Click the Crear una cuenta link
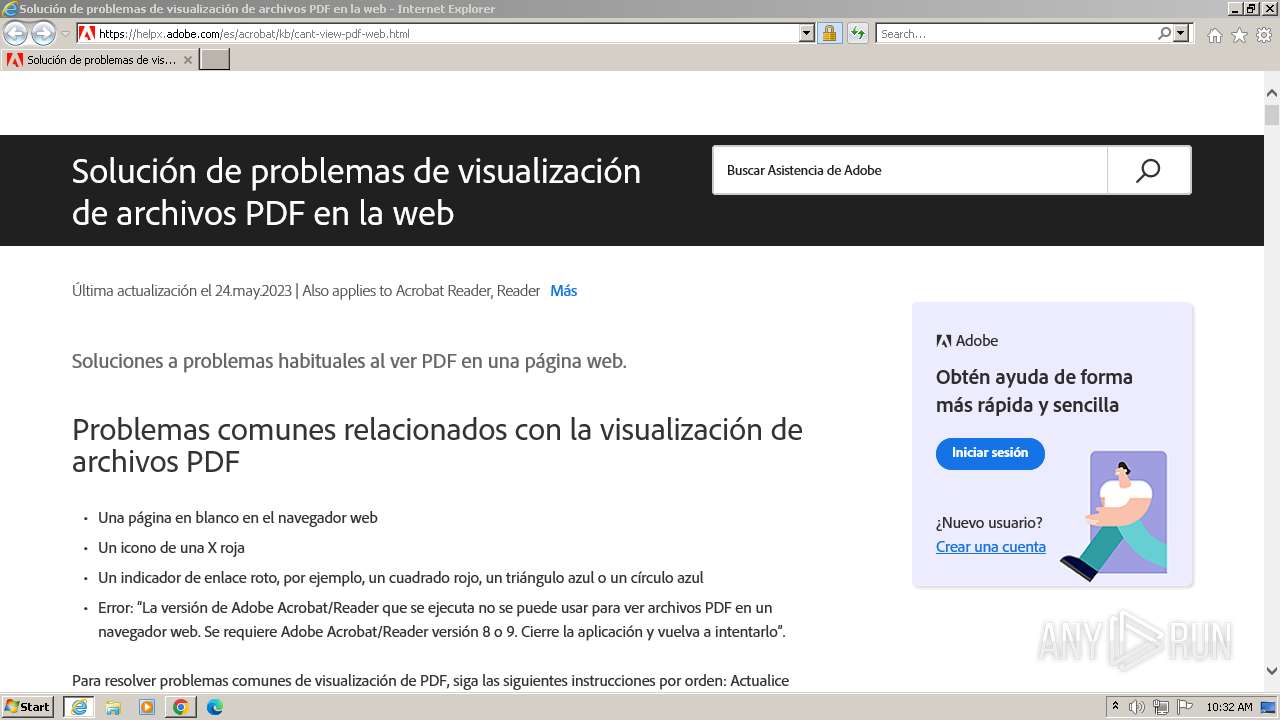This screenshot has height=720, width=1280. [991, 547]
